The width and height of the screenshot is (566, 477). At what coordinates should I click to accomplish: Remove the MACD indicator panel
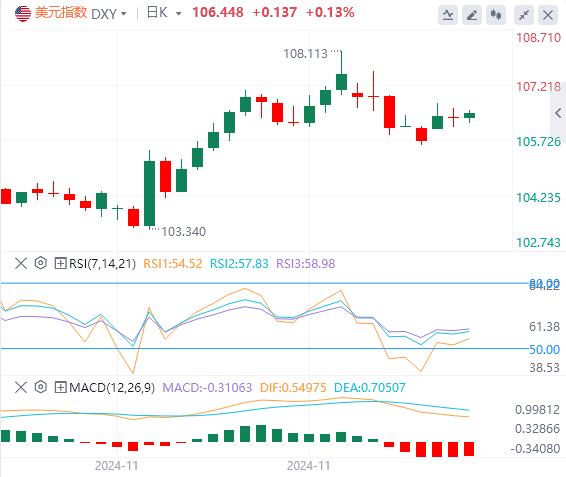tap(21, 387)
